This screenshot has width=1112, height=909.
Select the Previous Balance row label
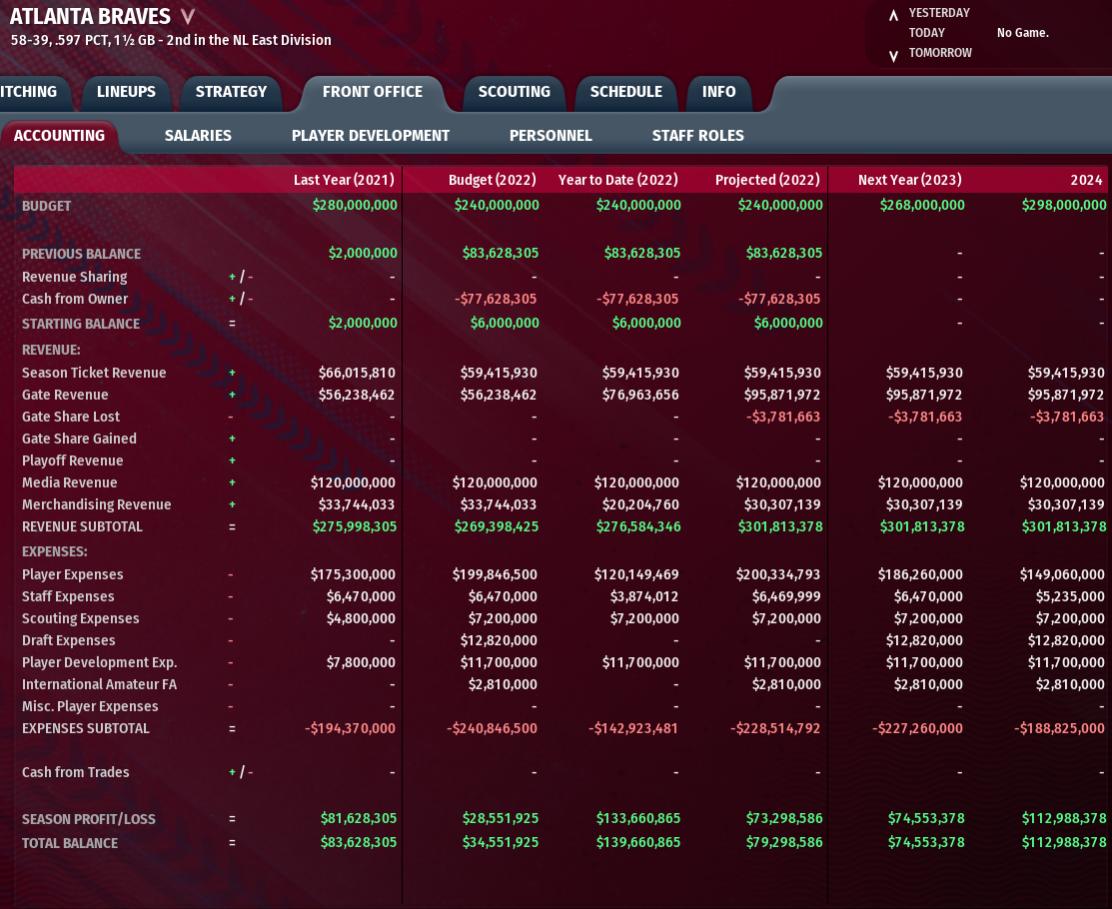pyautogui.click(x=81, y=254)
